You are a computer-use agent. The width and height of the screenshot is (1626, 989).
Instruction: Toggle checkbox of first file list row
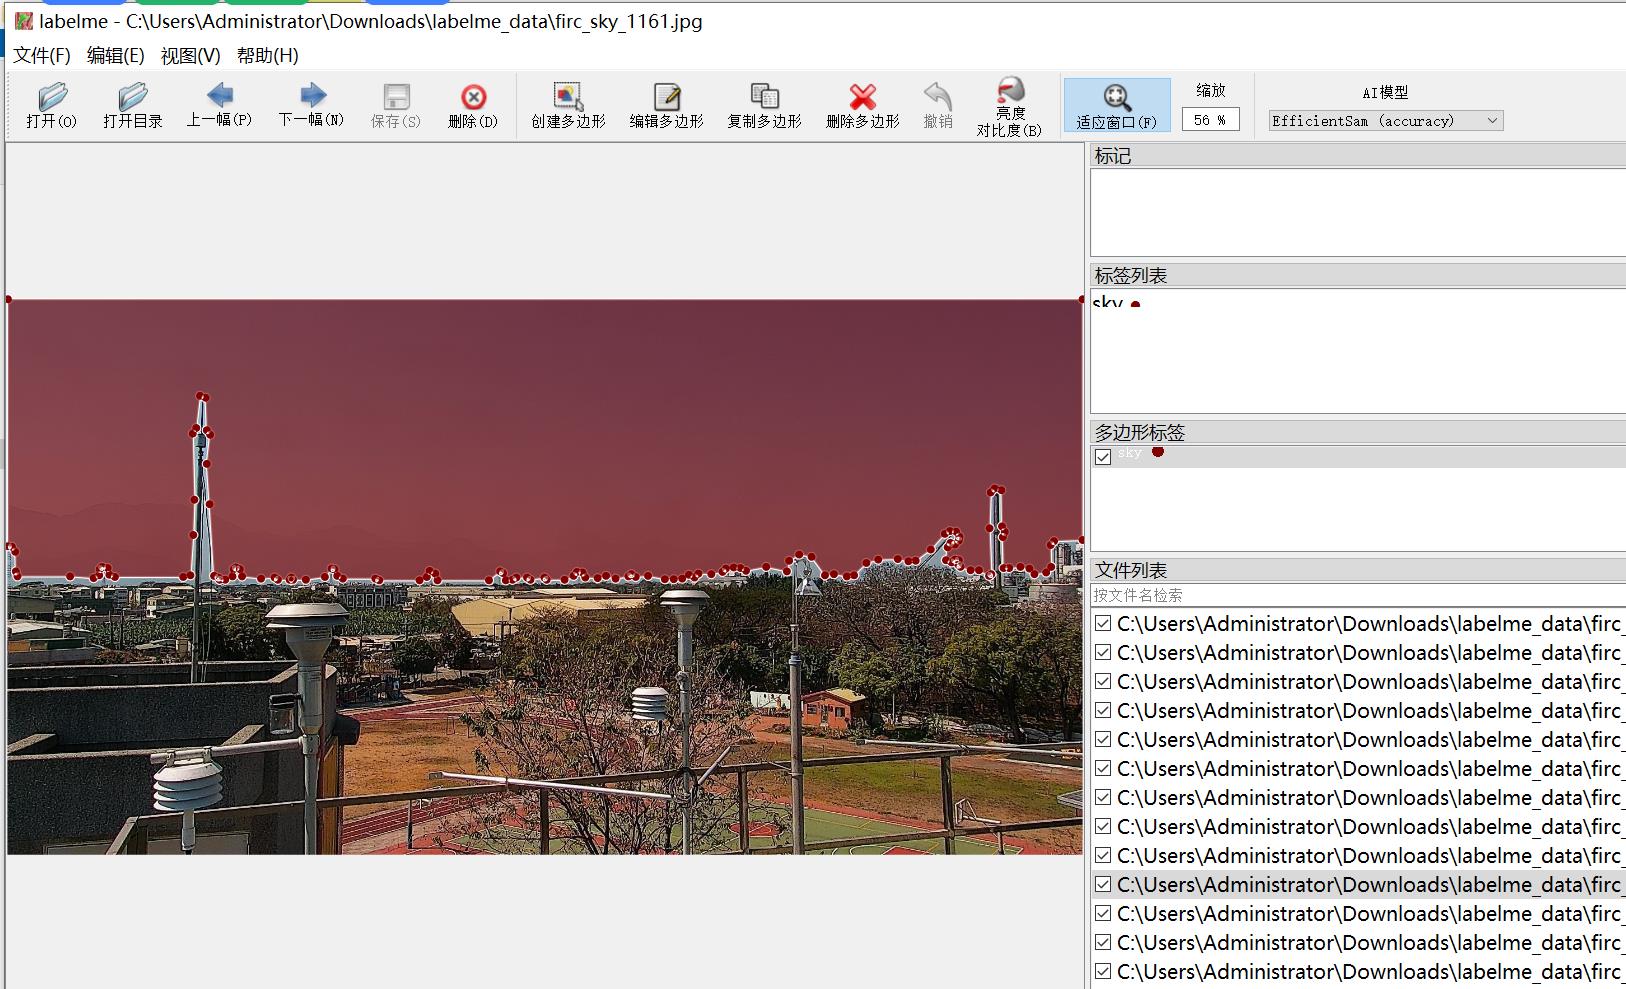pyautogui.click(x=1103, y=624)
